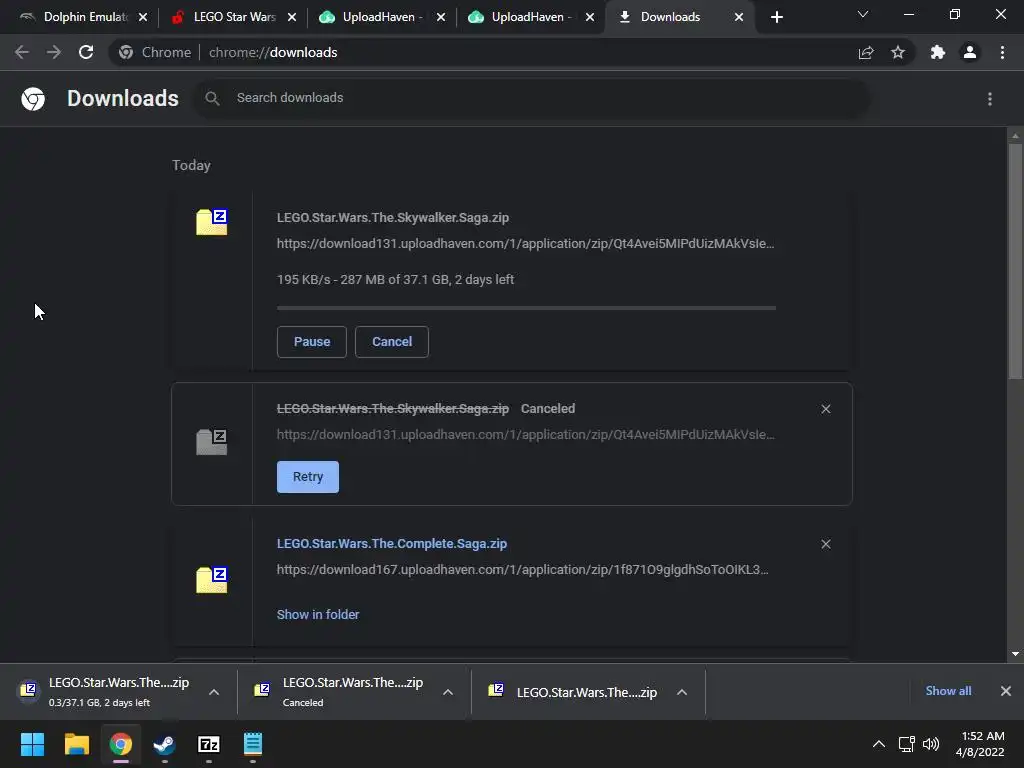
Task: Click the page vertical scrollbar thumb
Action: pos(1015,261)
